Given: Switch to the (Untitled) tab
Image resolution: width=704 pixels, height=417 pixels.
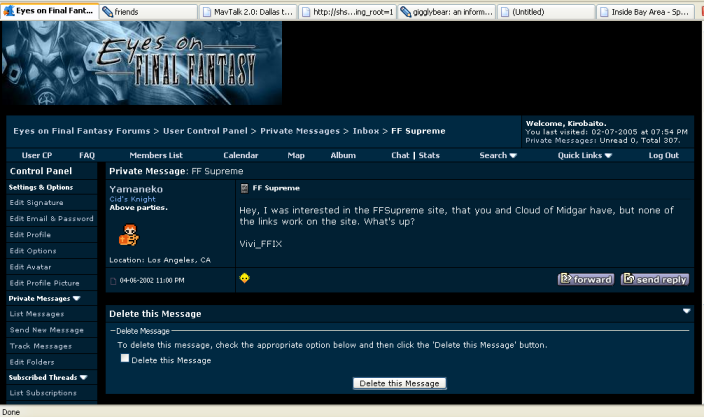Looking at the screenshot, I should [547, 12].
